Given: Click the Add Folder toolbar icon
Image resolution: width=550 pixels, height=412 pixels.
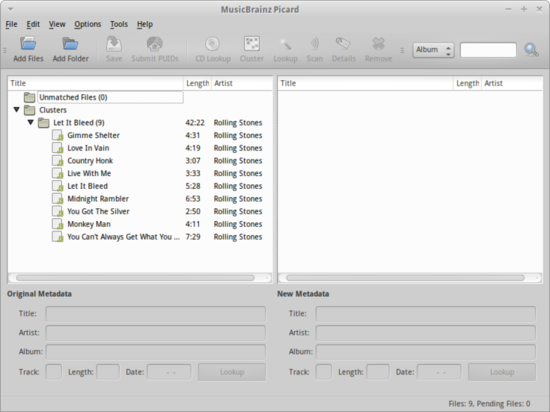Looking at the screenshot, I should (x=70, y=44).
